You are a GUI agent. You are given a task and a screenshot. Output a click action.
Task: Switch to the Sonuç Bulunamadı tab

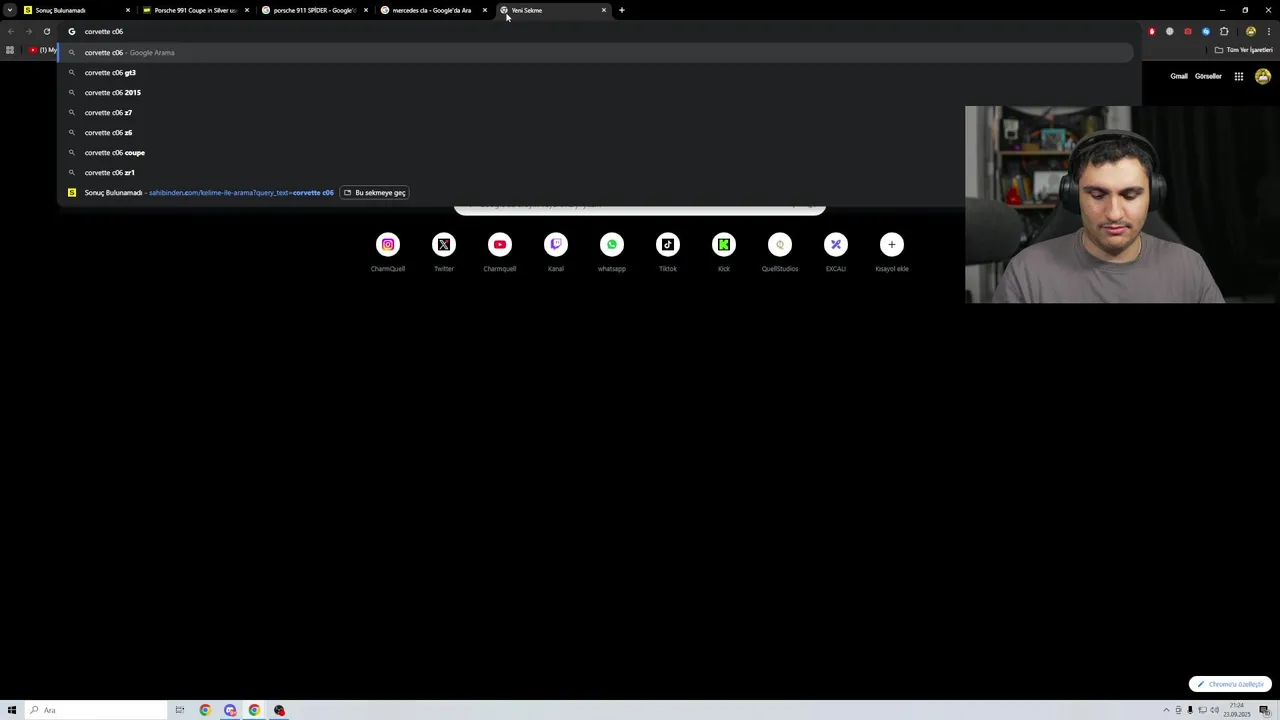point(76,10)
